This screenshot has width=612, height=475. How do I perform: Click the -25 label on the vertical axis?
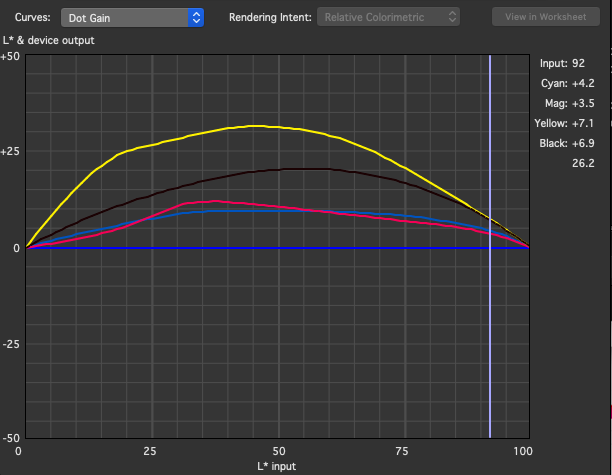[11, 343]
